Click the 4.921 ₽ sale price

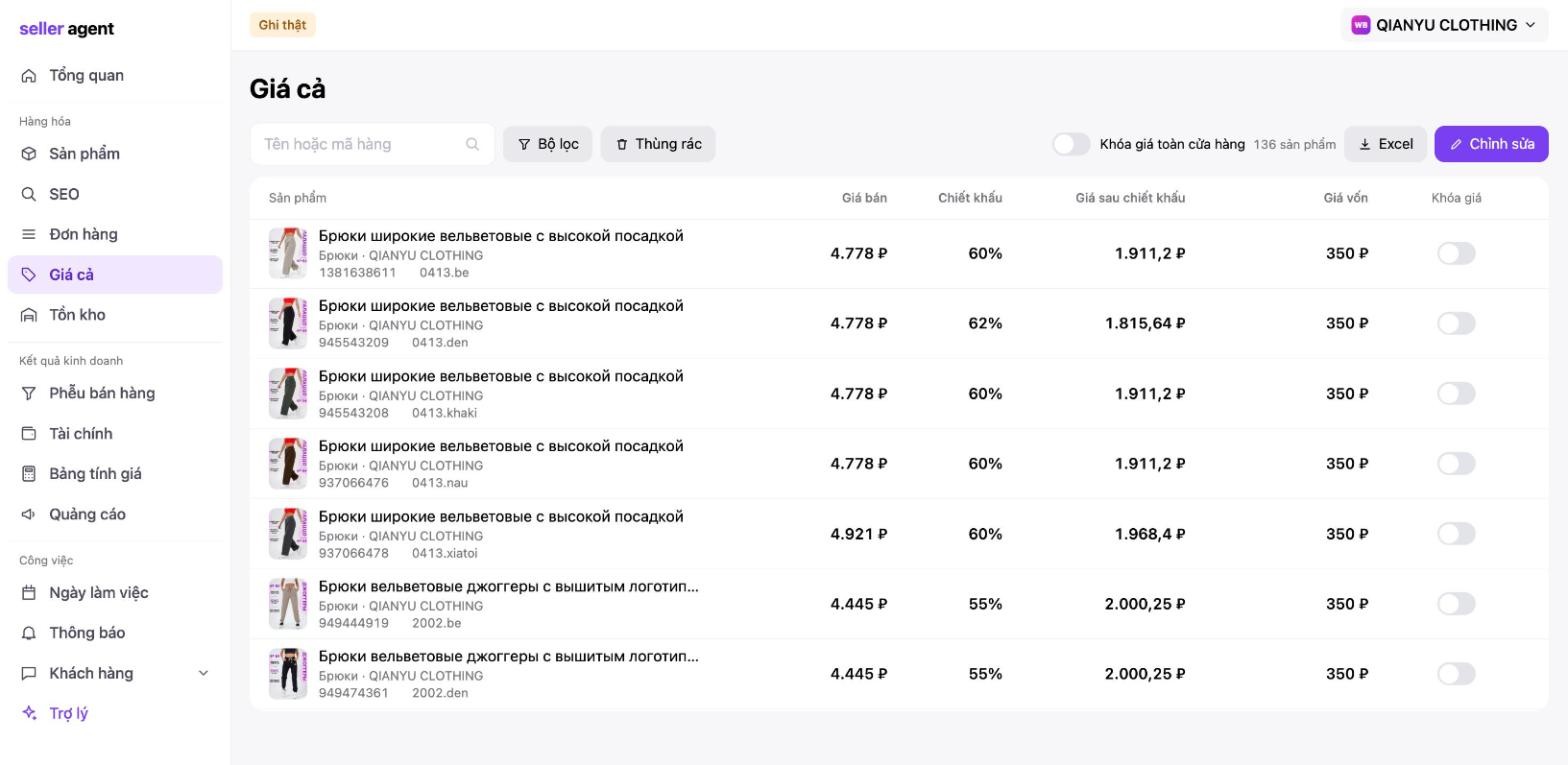coord(859,534)
